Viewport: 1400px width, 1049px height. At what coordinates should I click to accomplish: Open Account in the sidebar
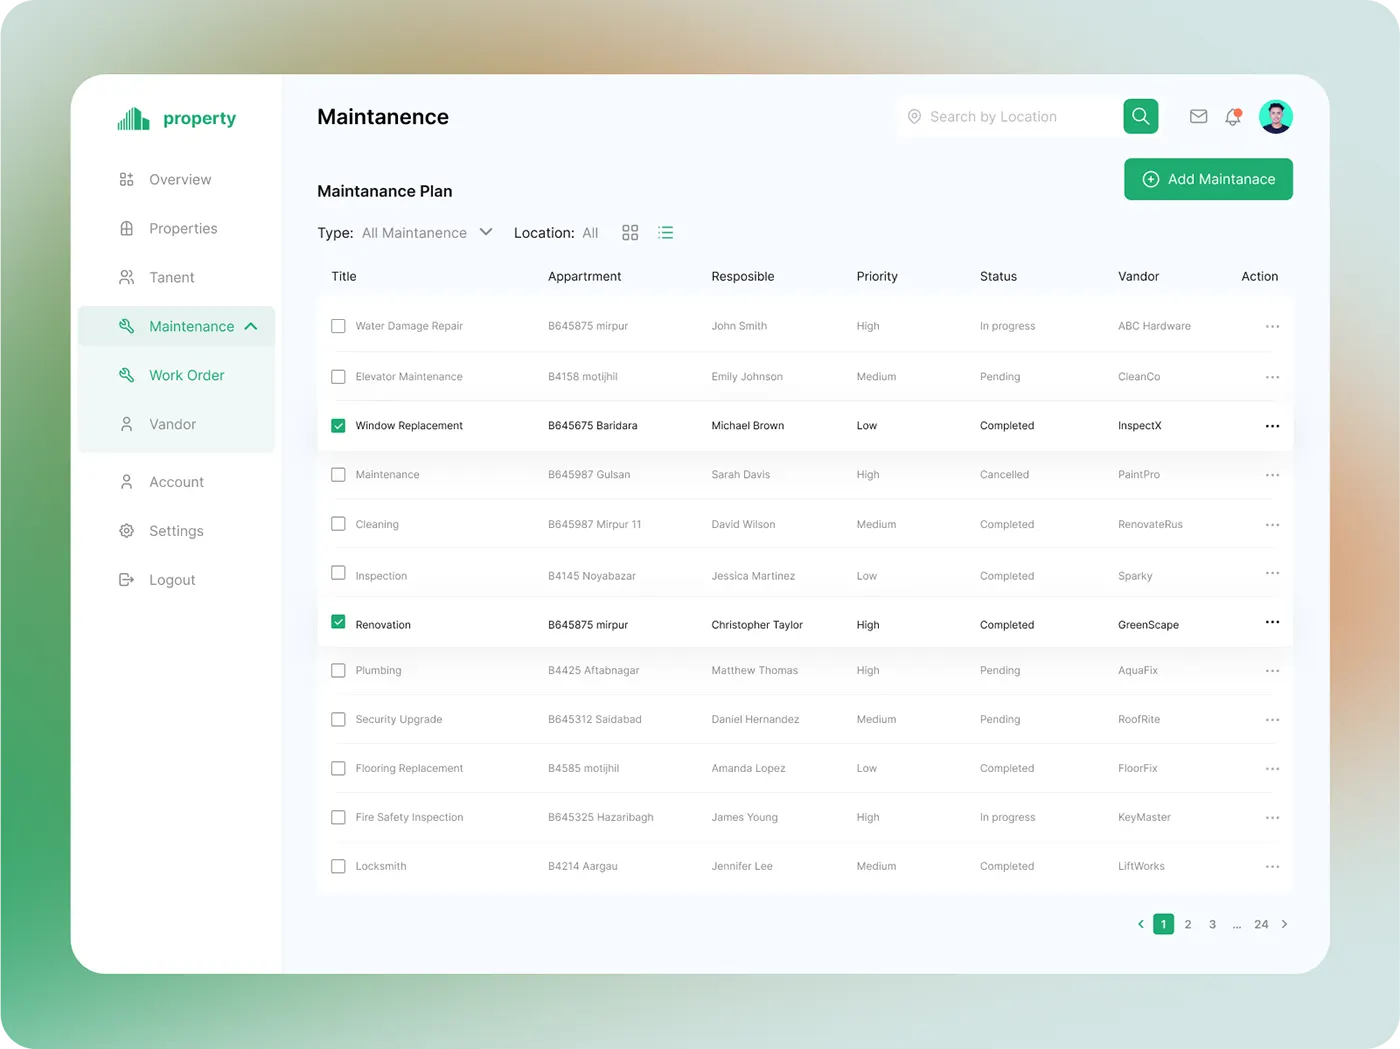pos(161,482)
